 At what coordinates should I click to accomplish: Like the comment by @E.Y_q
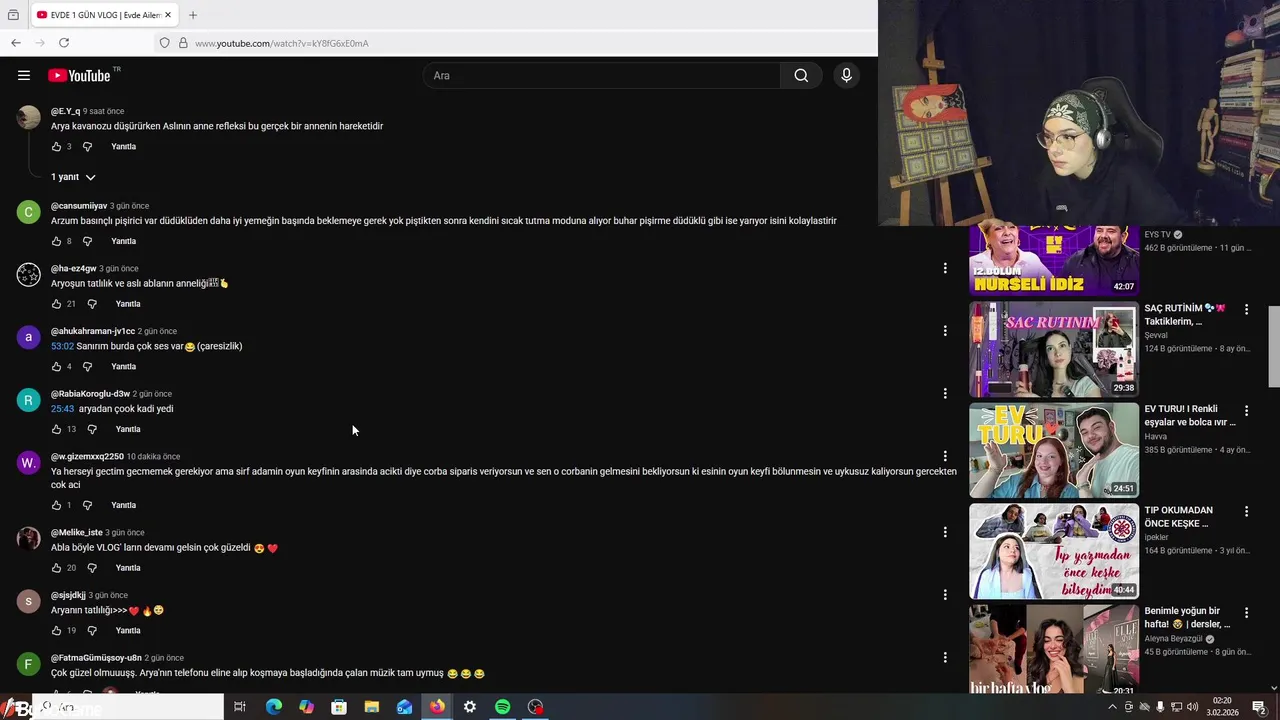pyautogui.click(x=56, y=147)
